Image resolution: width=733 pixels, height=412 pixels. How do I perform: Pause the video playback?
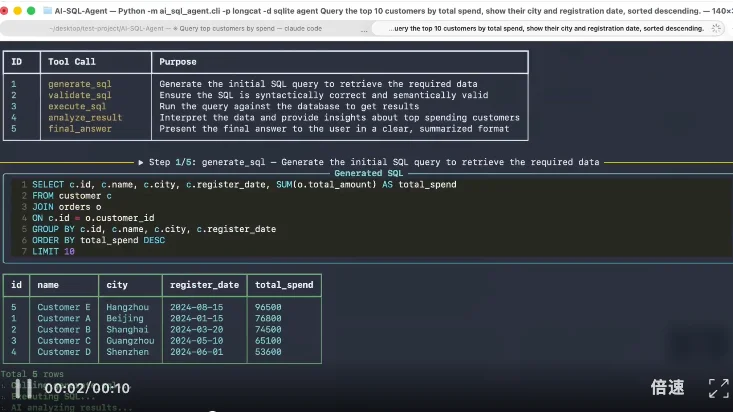click(x=22, y=388)
